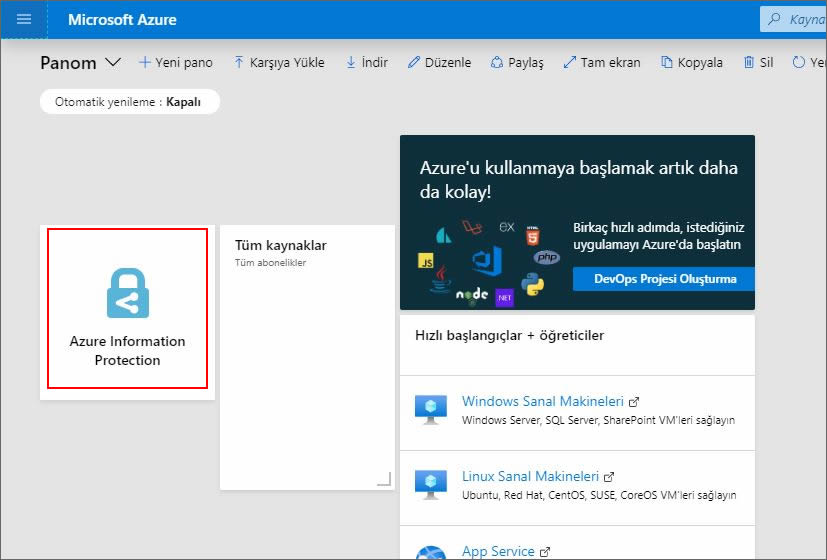Screen dimensions: 827x560
Task: Open App Service link
Action: click(498, 551)
